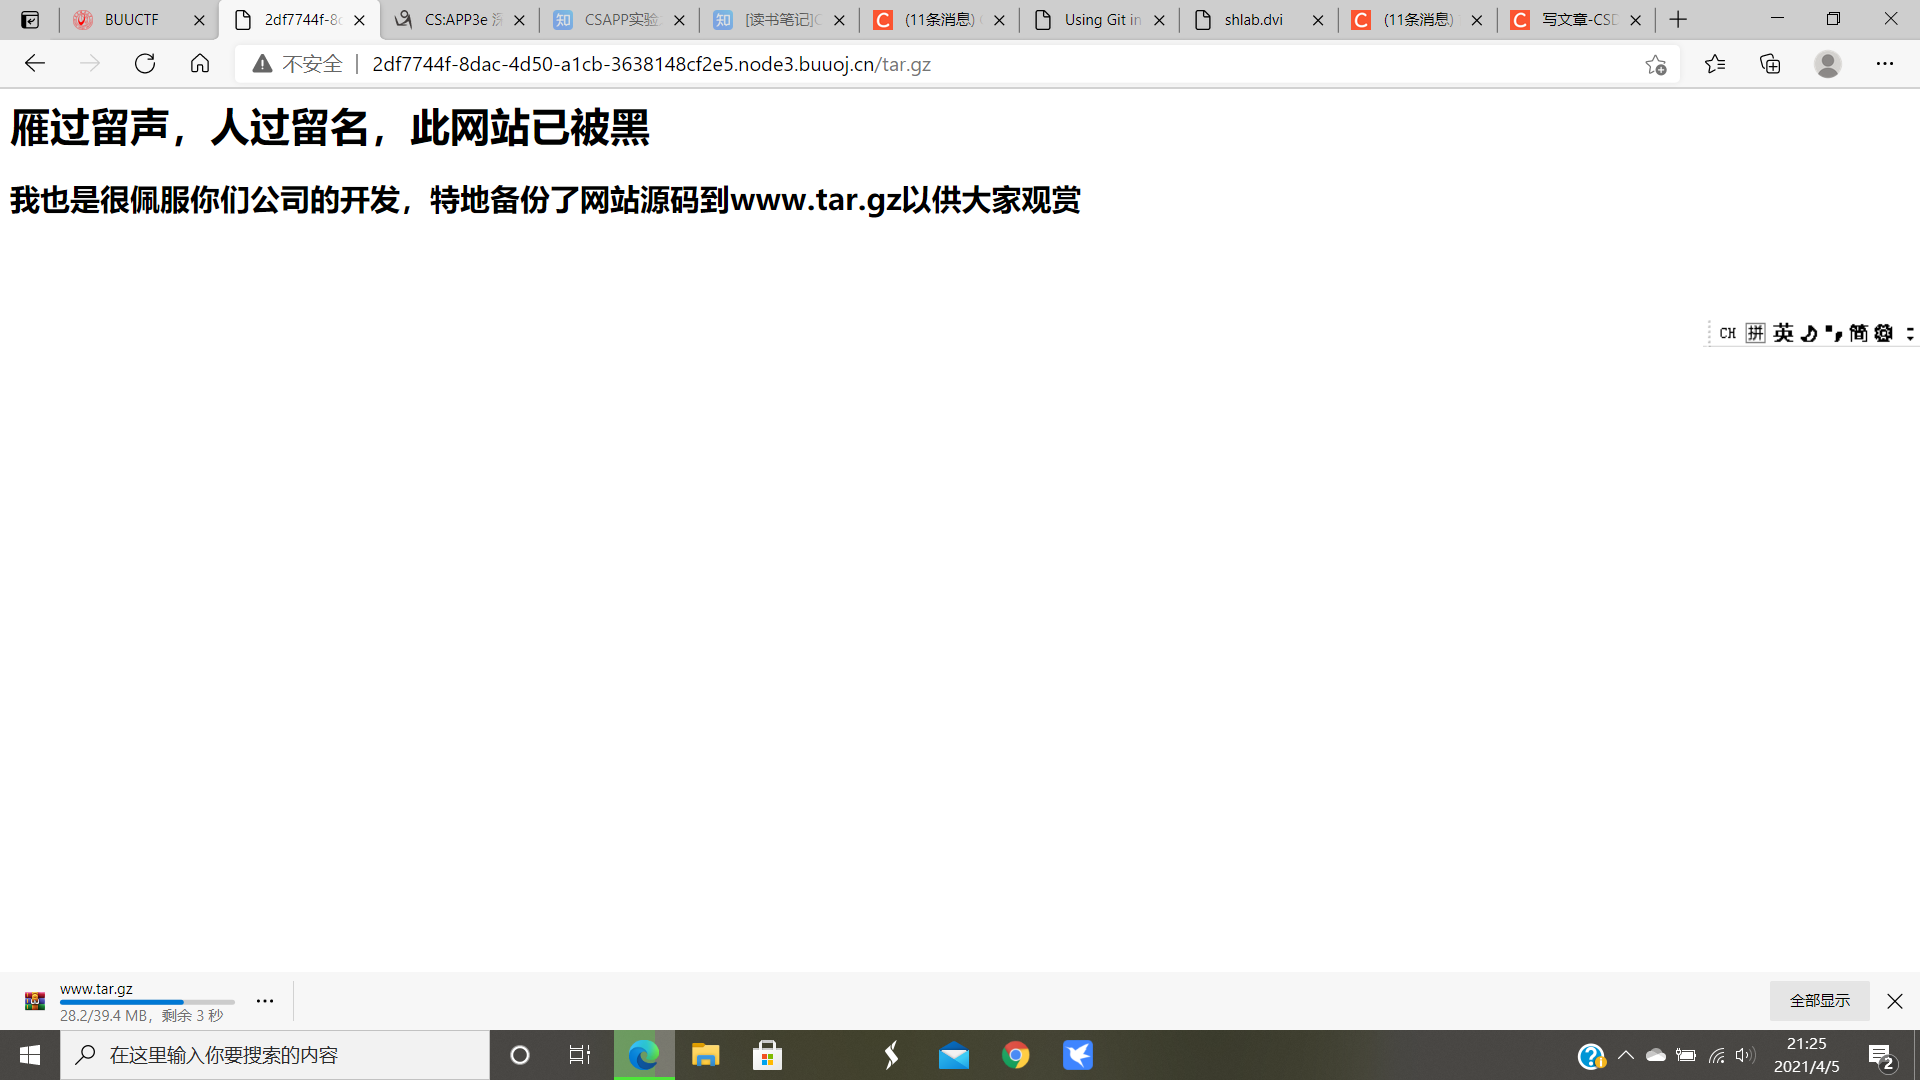
Task: Open the Collections panel in Edge
Action: [x=1771, y=64]
